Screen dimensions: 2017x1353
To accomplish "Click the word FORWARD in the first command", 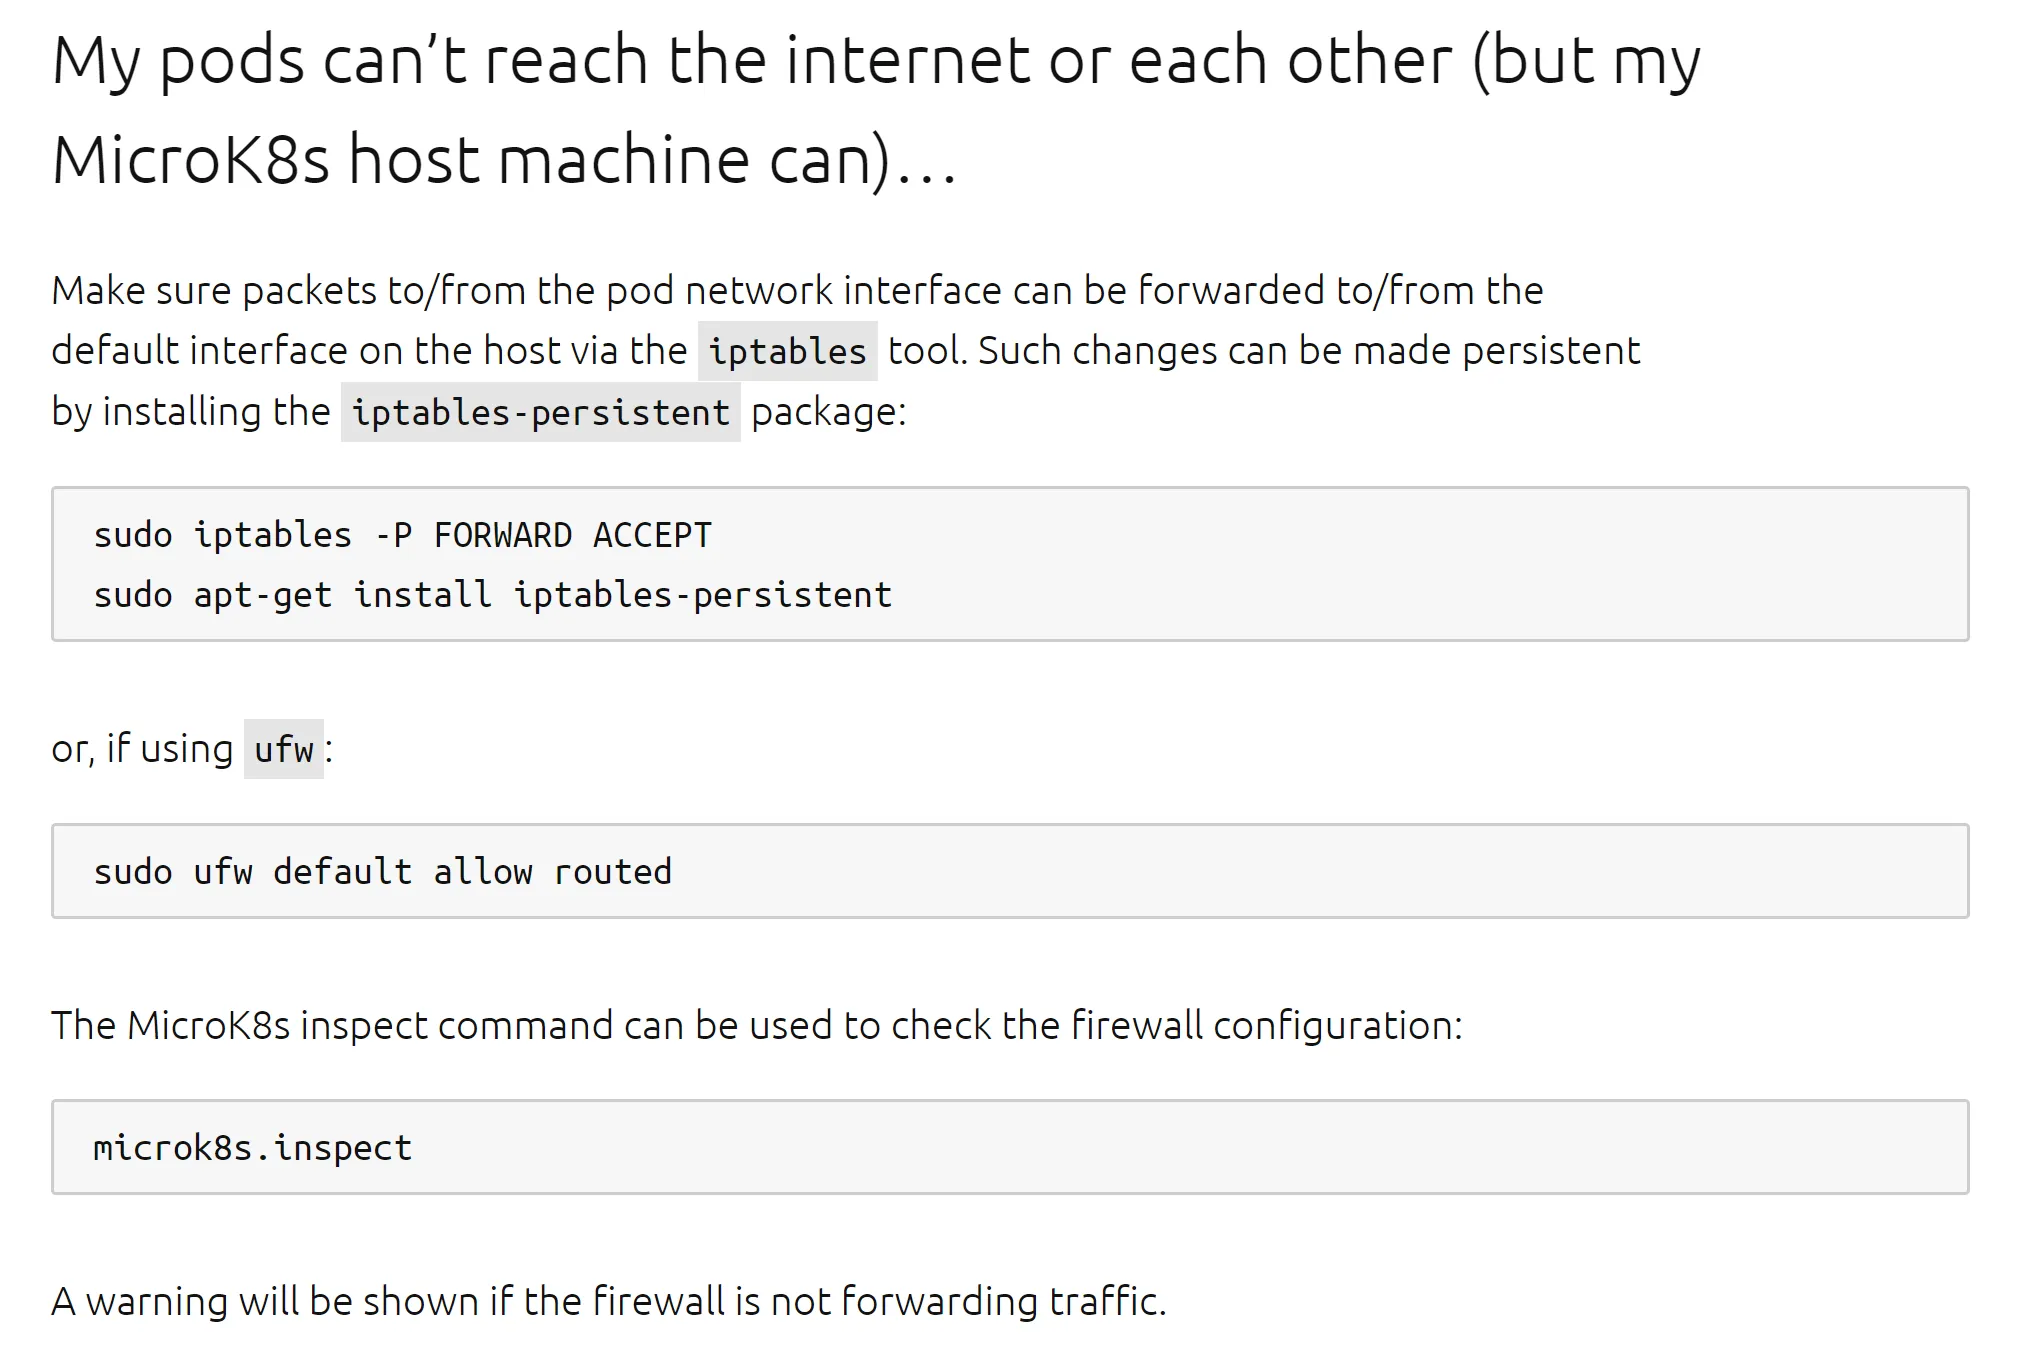I will click(x=503, y=535).
